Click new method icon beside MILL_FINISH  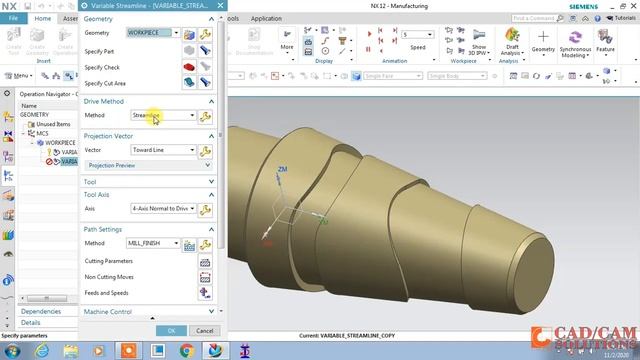pos(189,245)
